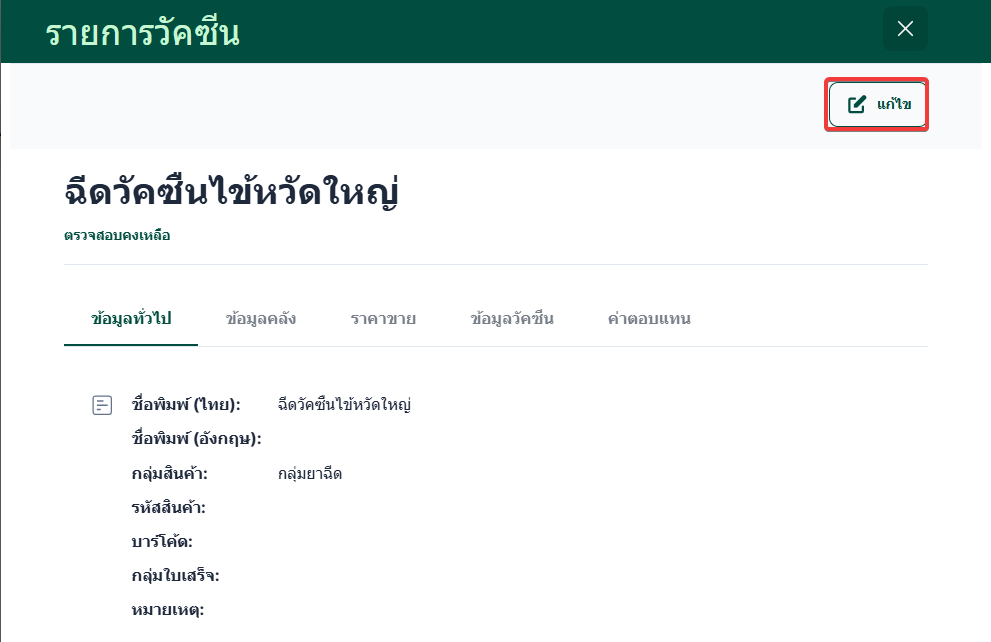This screenshot has height=642, width=991.
Task: Open the ตรวจสอบคงเหลือ link
Action: pos(117,236)
